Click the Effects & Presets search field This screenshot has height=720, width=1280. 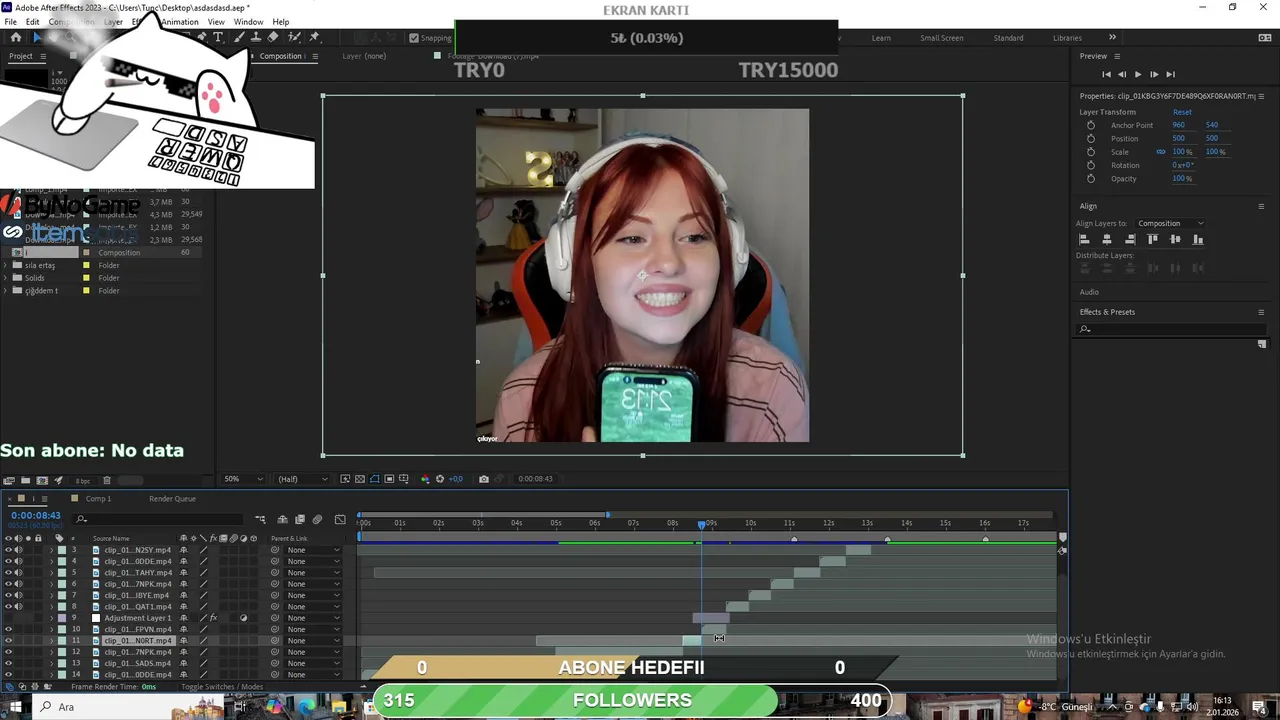click(1170, 329)
